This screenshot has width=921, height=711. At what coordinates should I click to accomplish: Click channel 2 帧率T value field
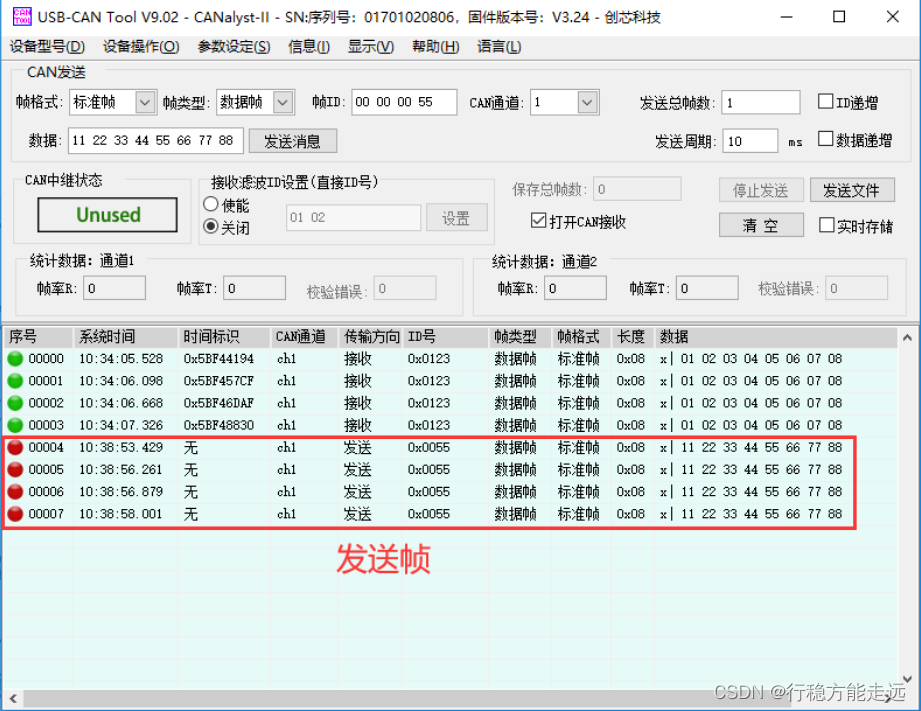[x=707, y=288]
